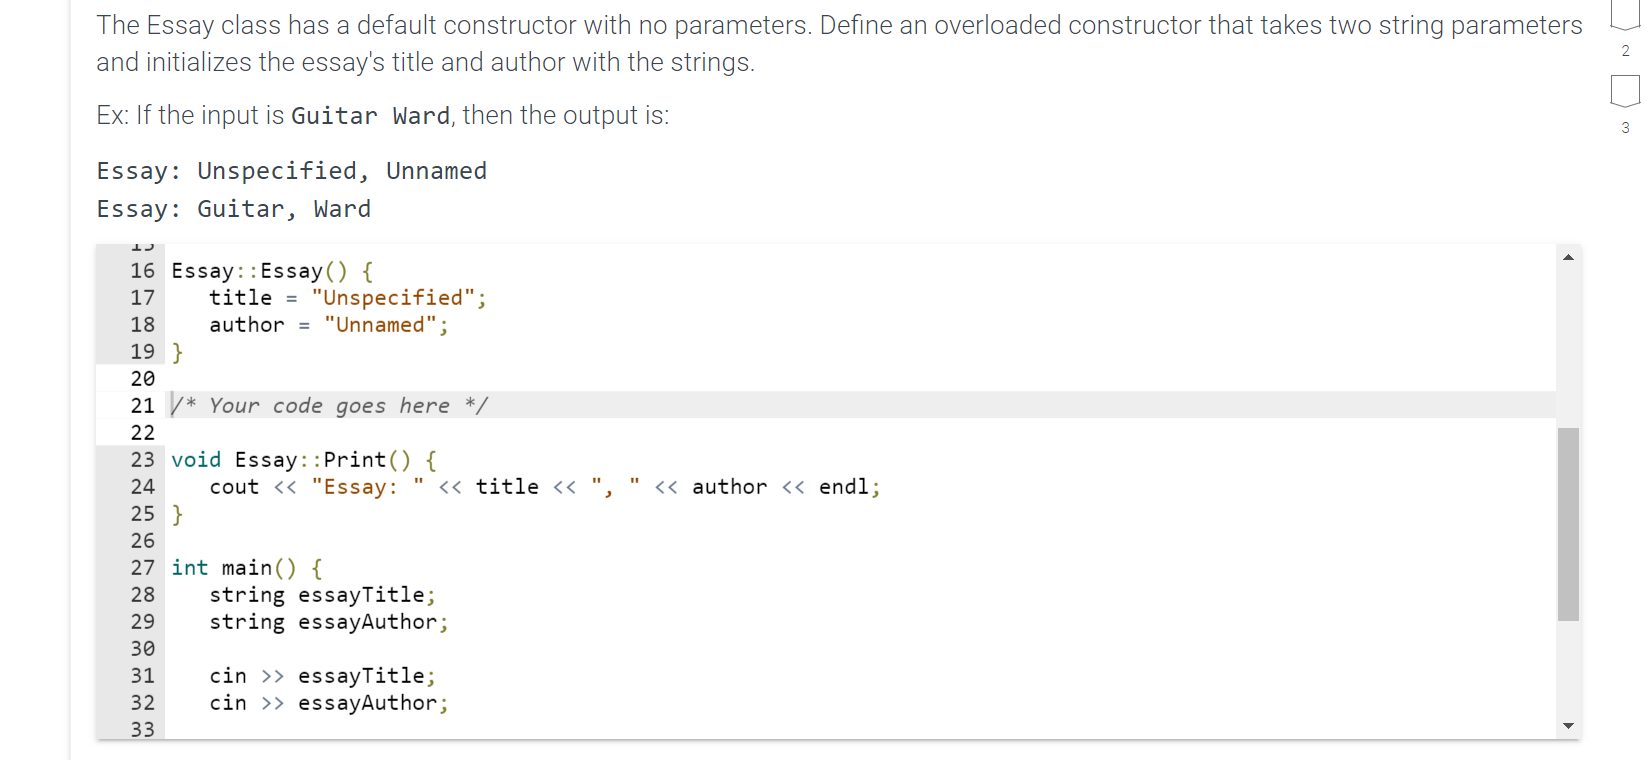Click the cin >> essayTitle statement on line 31
Image resolution: width=1651 pixels, height=760 pixels.
[320, 676]
